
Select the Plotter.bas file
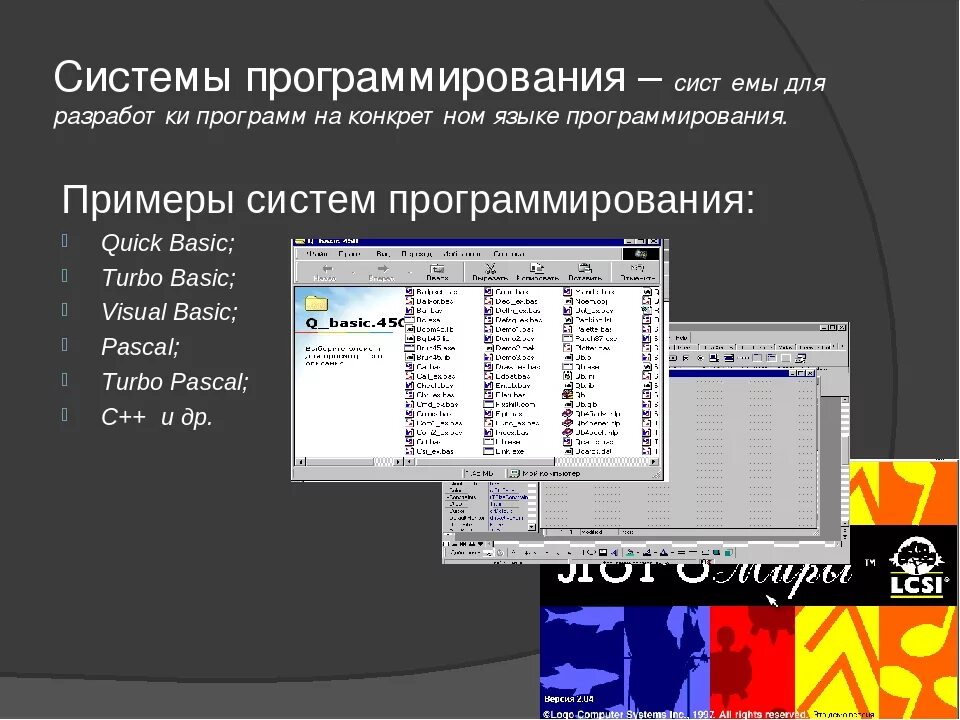[587, 348]
